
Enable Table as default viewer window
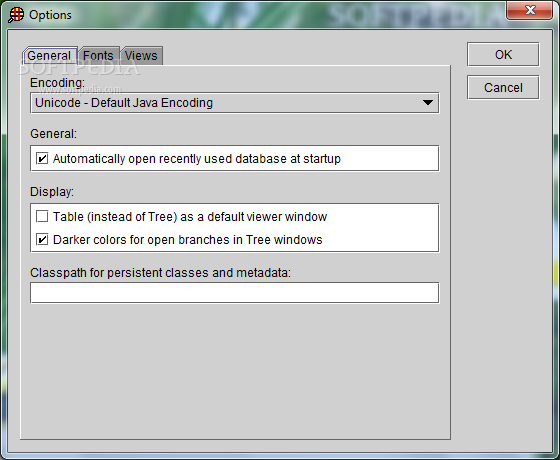point(42,216)
